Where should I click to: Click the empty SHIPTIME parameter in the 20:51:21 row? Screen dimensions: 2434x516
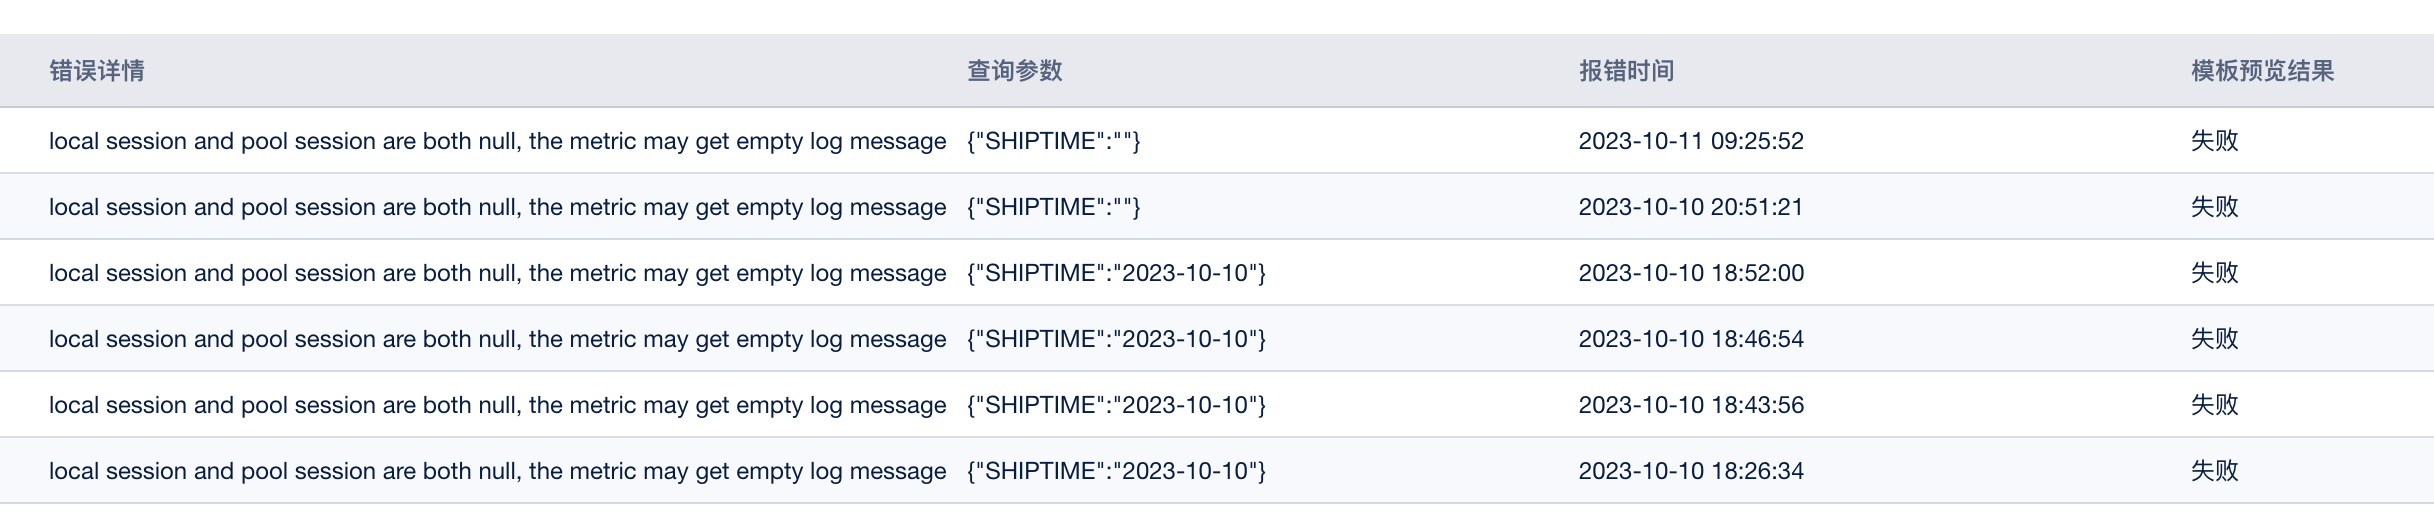(x=1054, y=207)
